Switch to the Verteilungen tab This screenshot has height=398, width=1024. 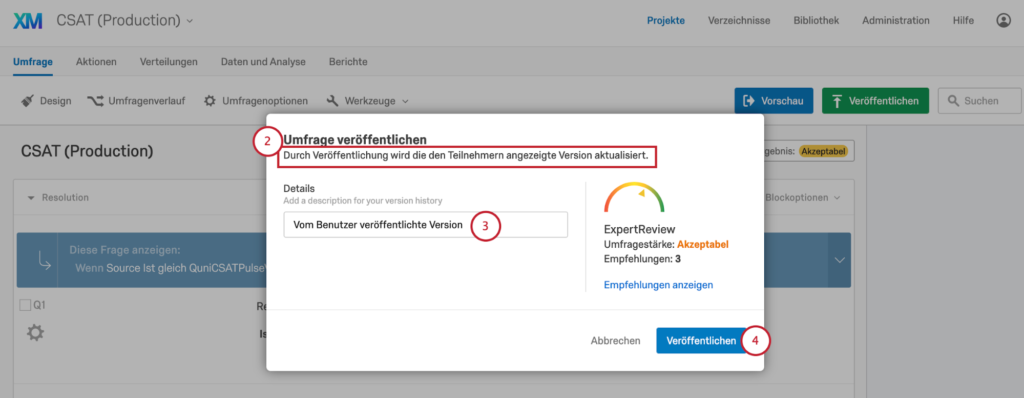coord(168,62)
